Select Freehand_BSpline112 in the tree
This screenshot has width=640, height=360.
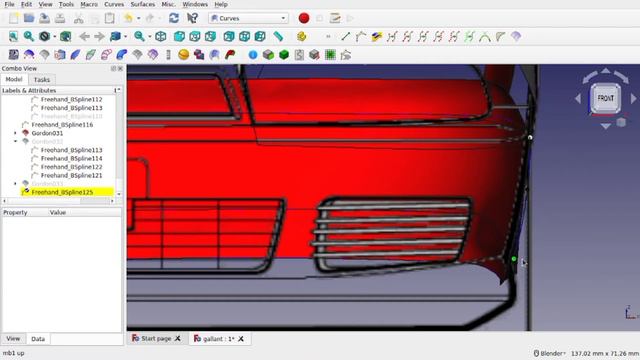coord(71,99)
